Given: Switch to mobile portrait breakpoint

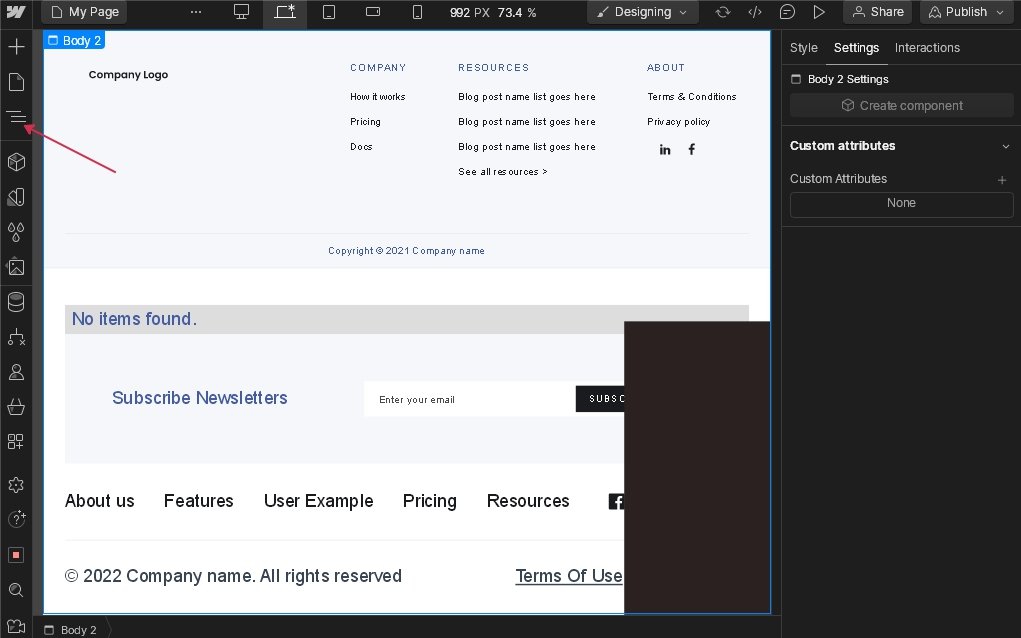Looking at the screenshot, I should pyautogui.click(x=417, y=12).
